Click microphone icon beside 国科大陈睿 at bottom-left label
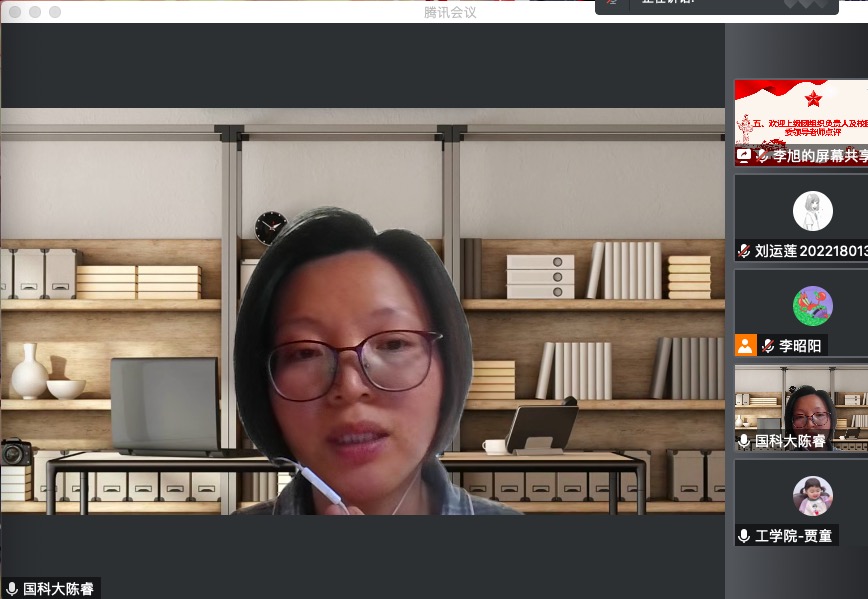This screenshot has width=868, height=599. coord(12,588)
